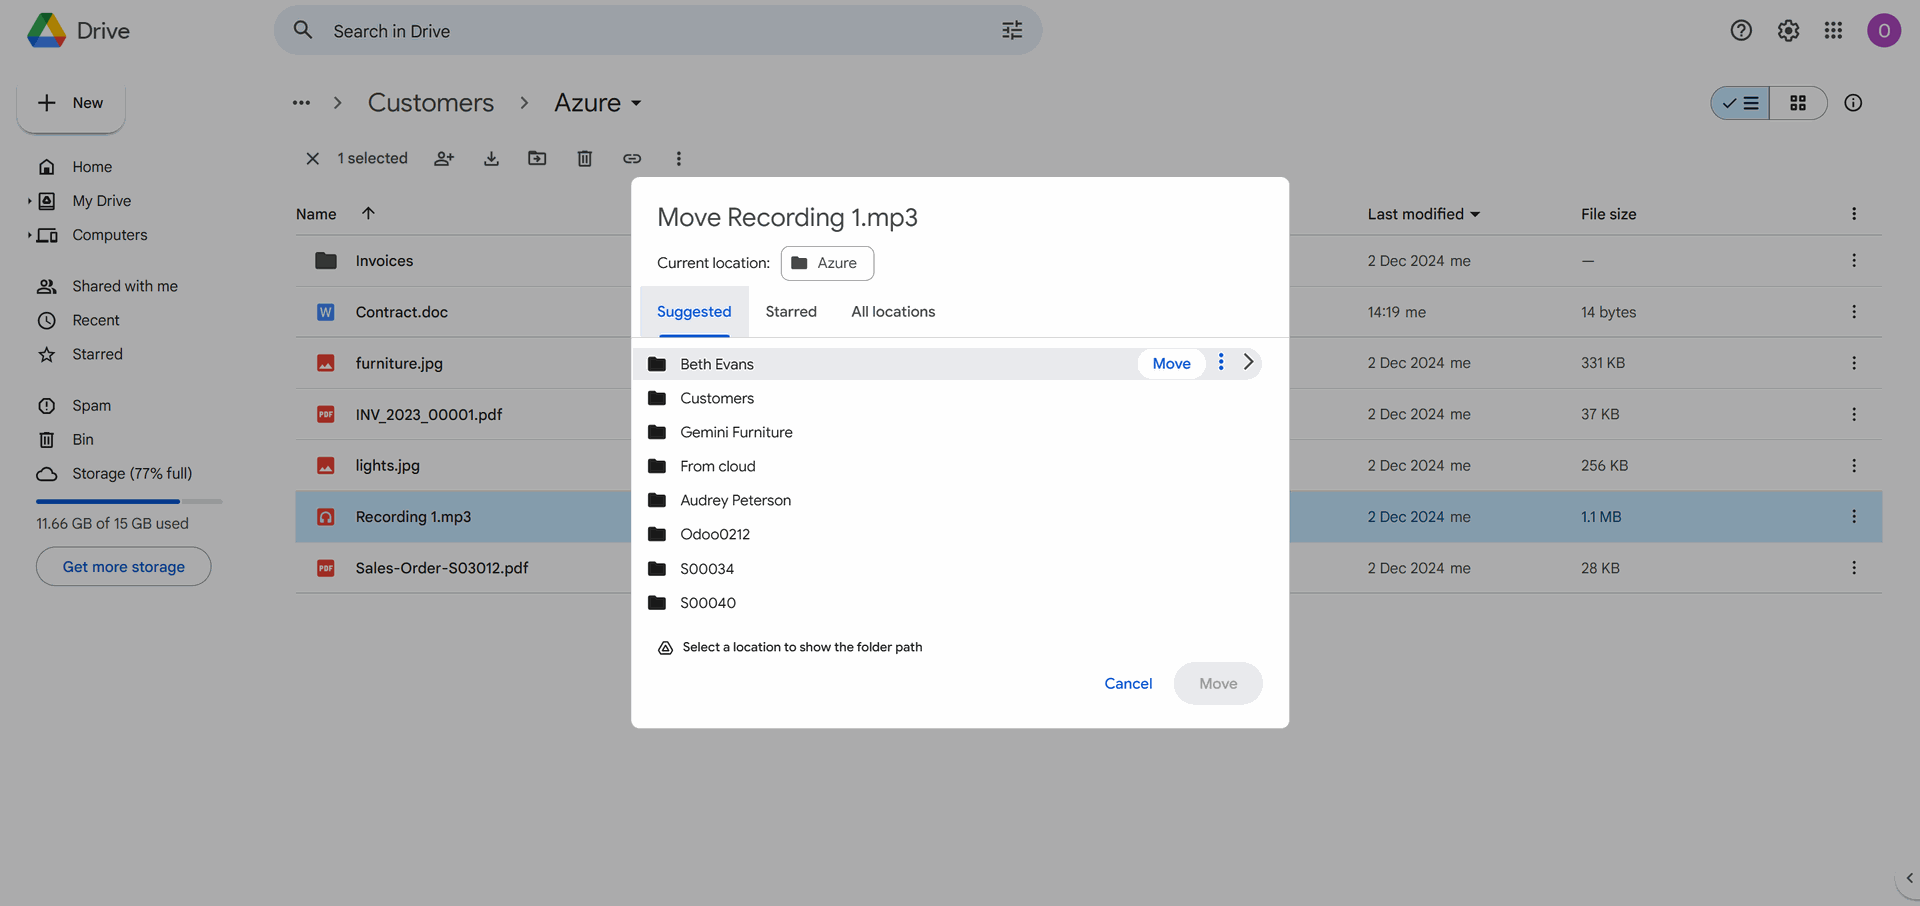Viewport: 1920px width, 906px height.
Task: Open the Google apps grid
Action: pyautogui.click(x=1833, y=31)
